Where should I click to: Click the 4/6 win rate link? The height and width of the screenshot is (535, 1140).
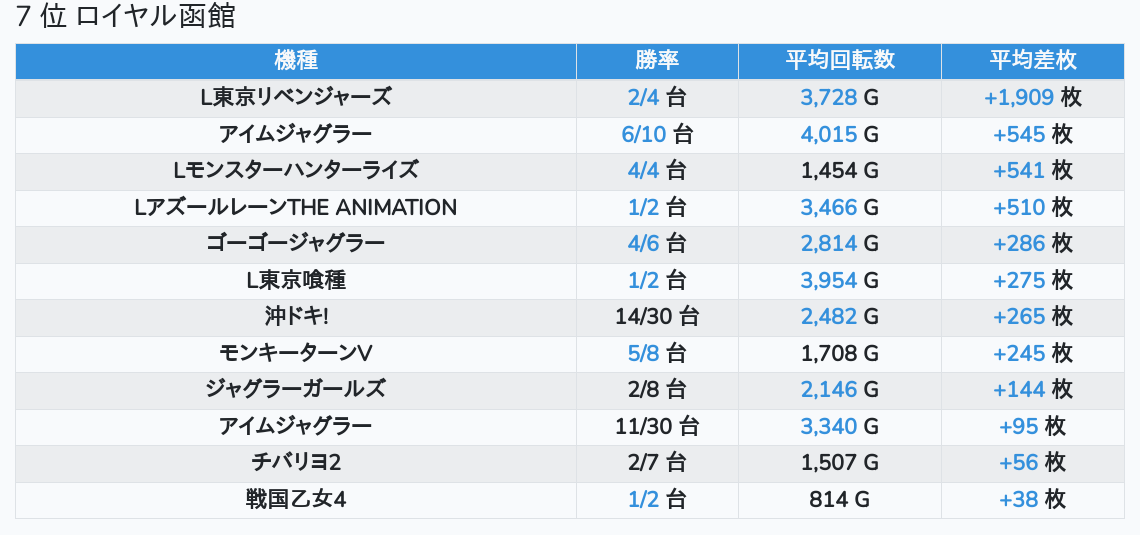tap(644, 244)
